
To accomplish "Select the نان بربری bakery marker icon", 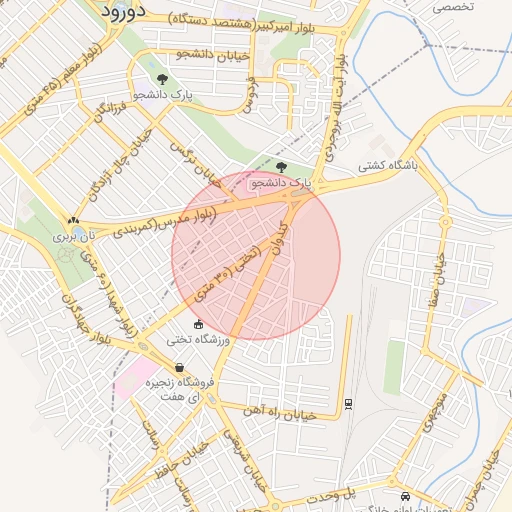I will coord(73,220).
